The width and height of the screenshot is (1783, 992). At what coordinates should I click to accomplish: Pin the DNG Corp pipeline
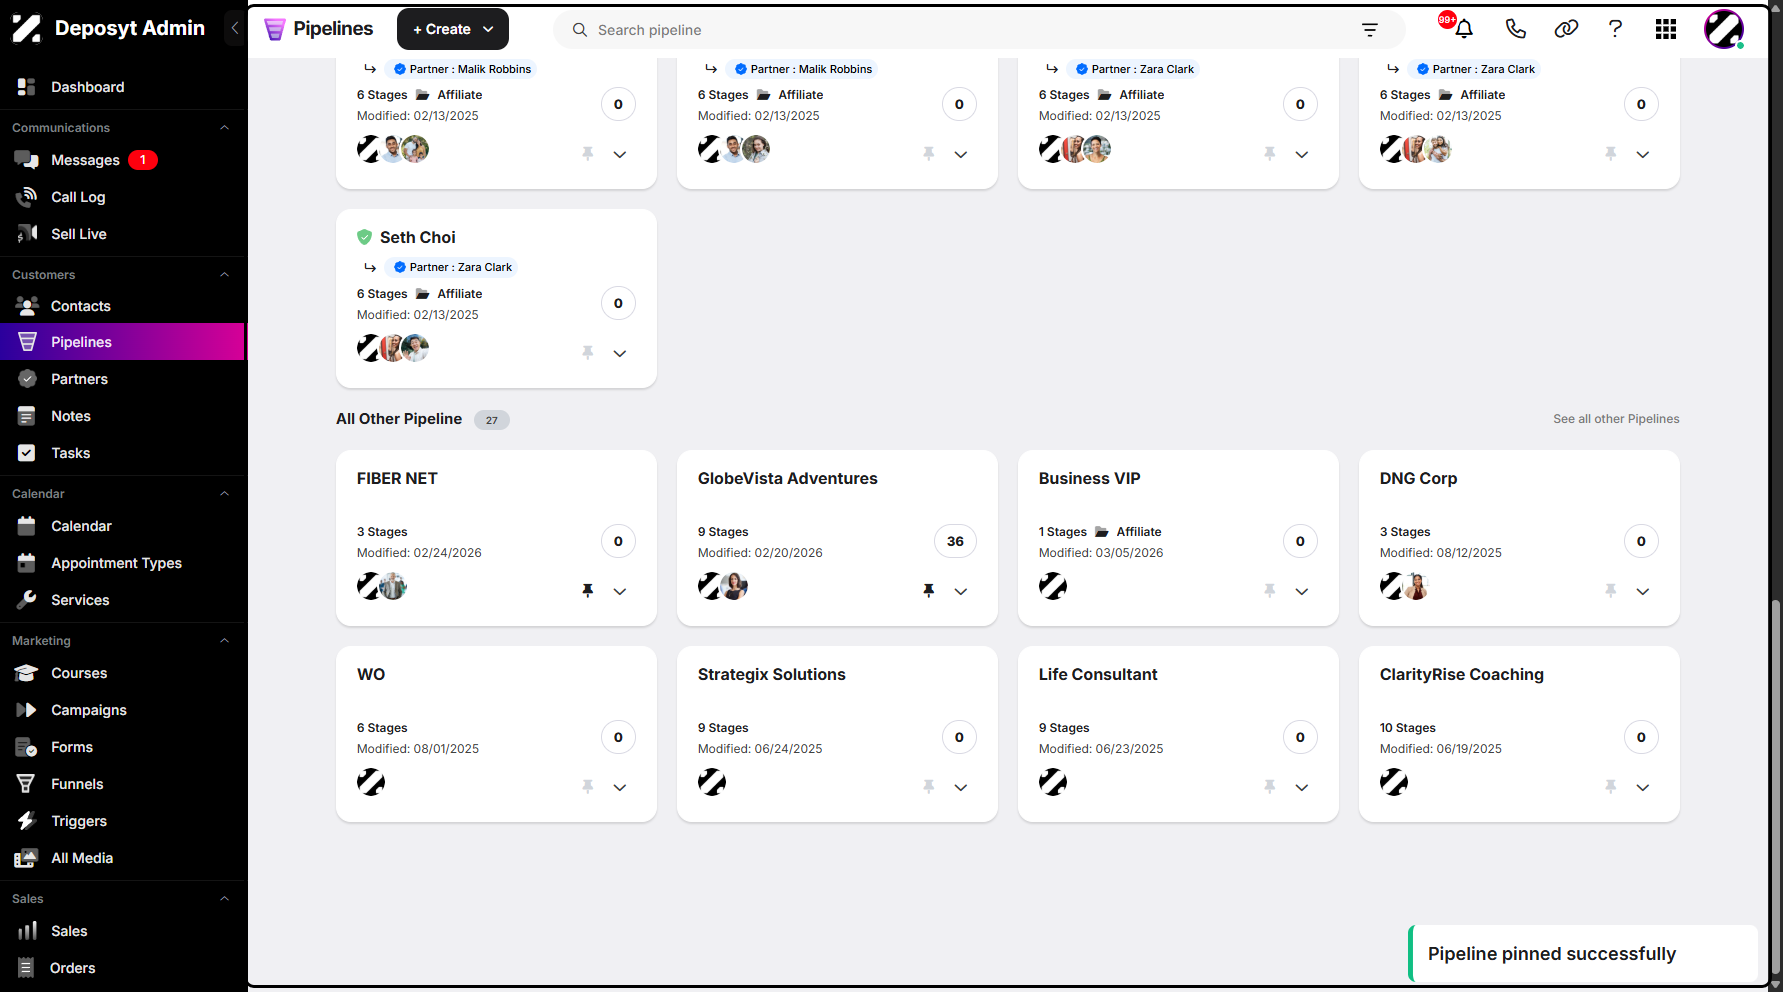pos(1611,591)
